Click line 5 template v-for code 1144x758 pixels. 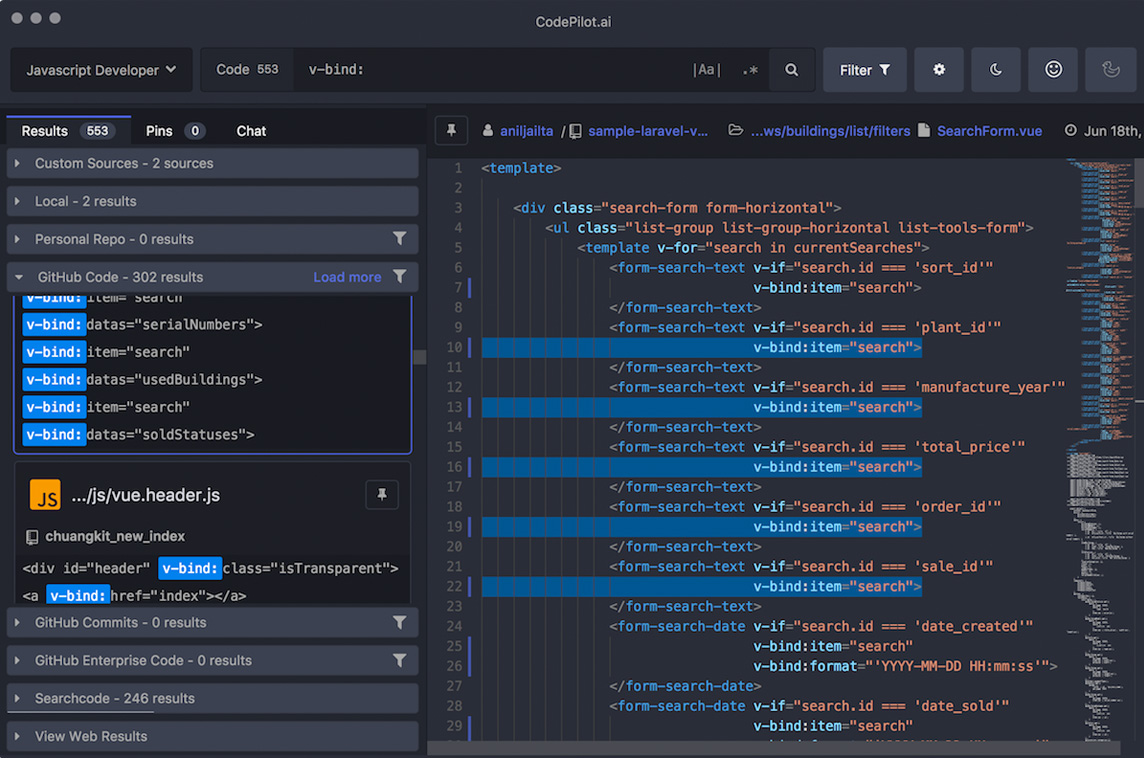pos(753,248)
